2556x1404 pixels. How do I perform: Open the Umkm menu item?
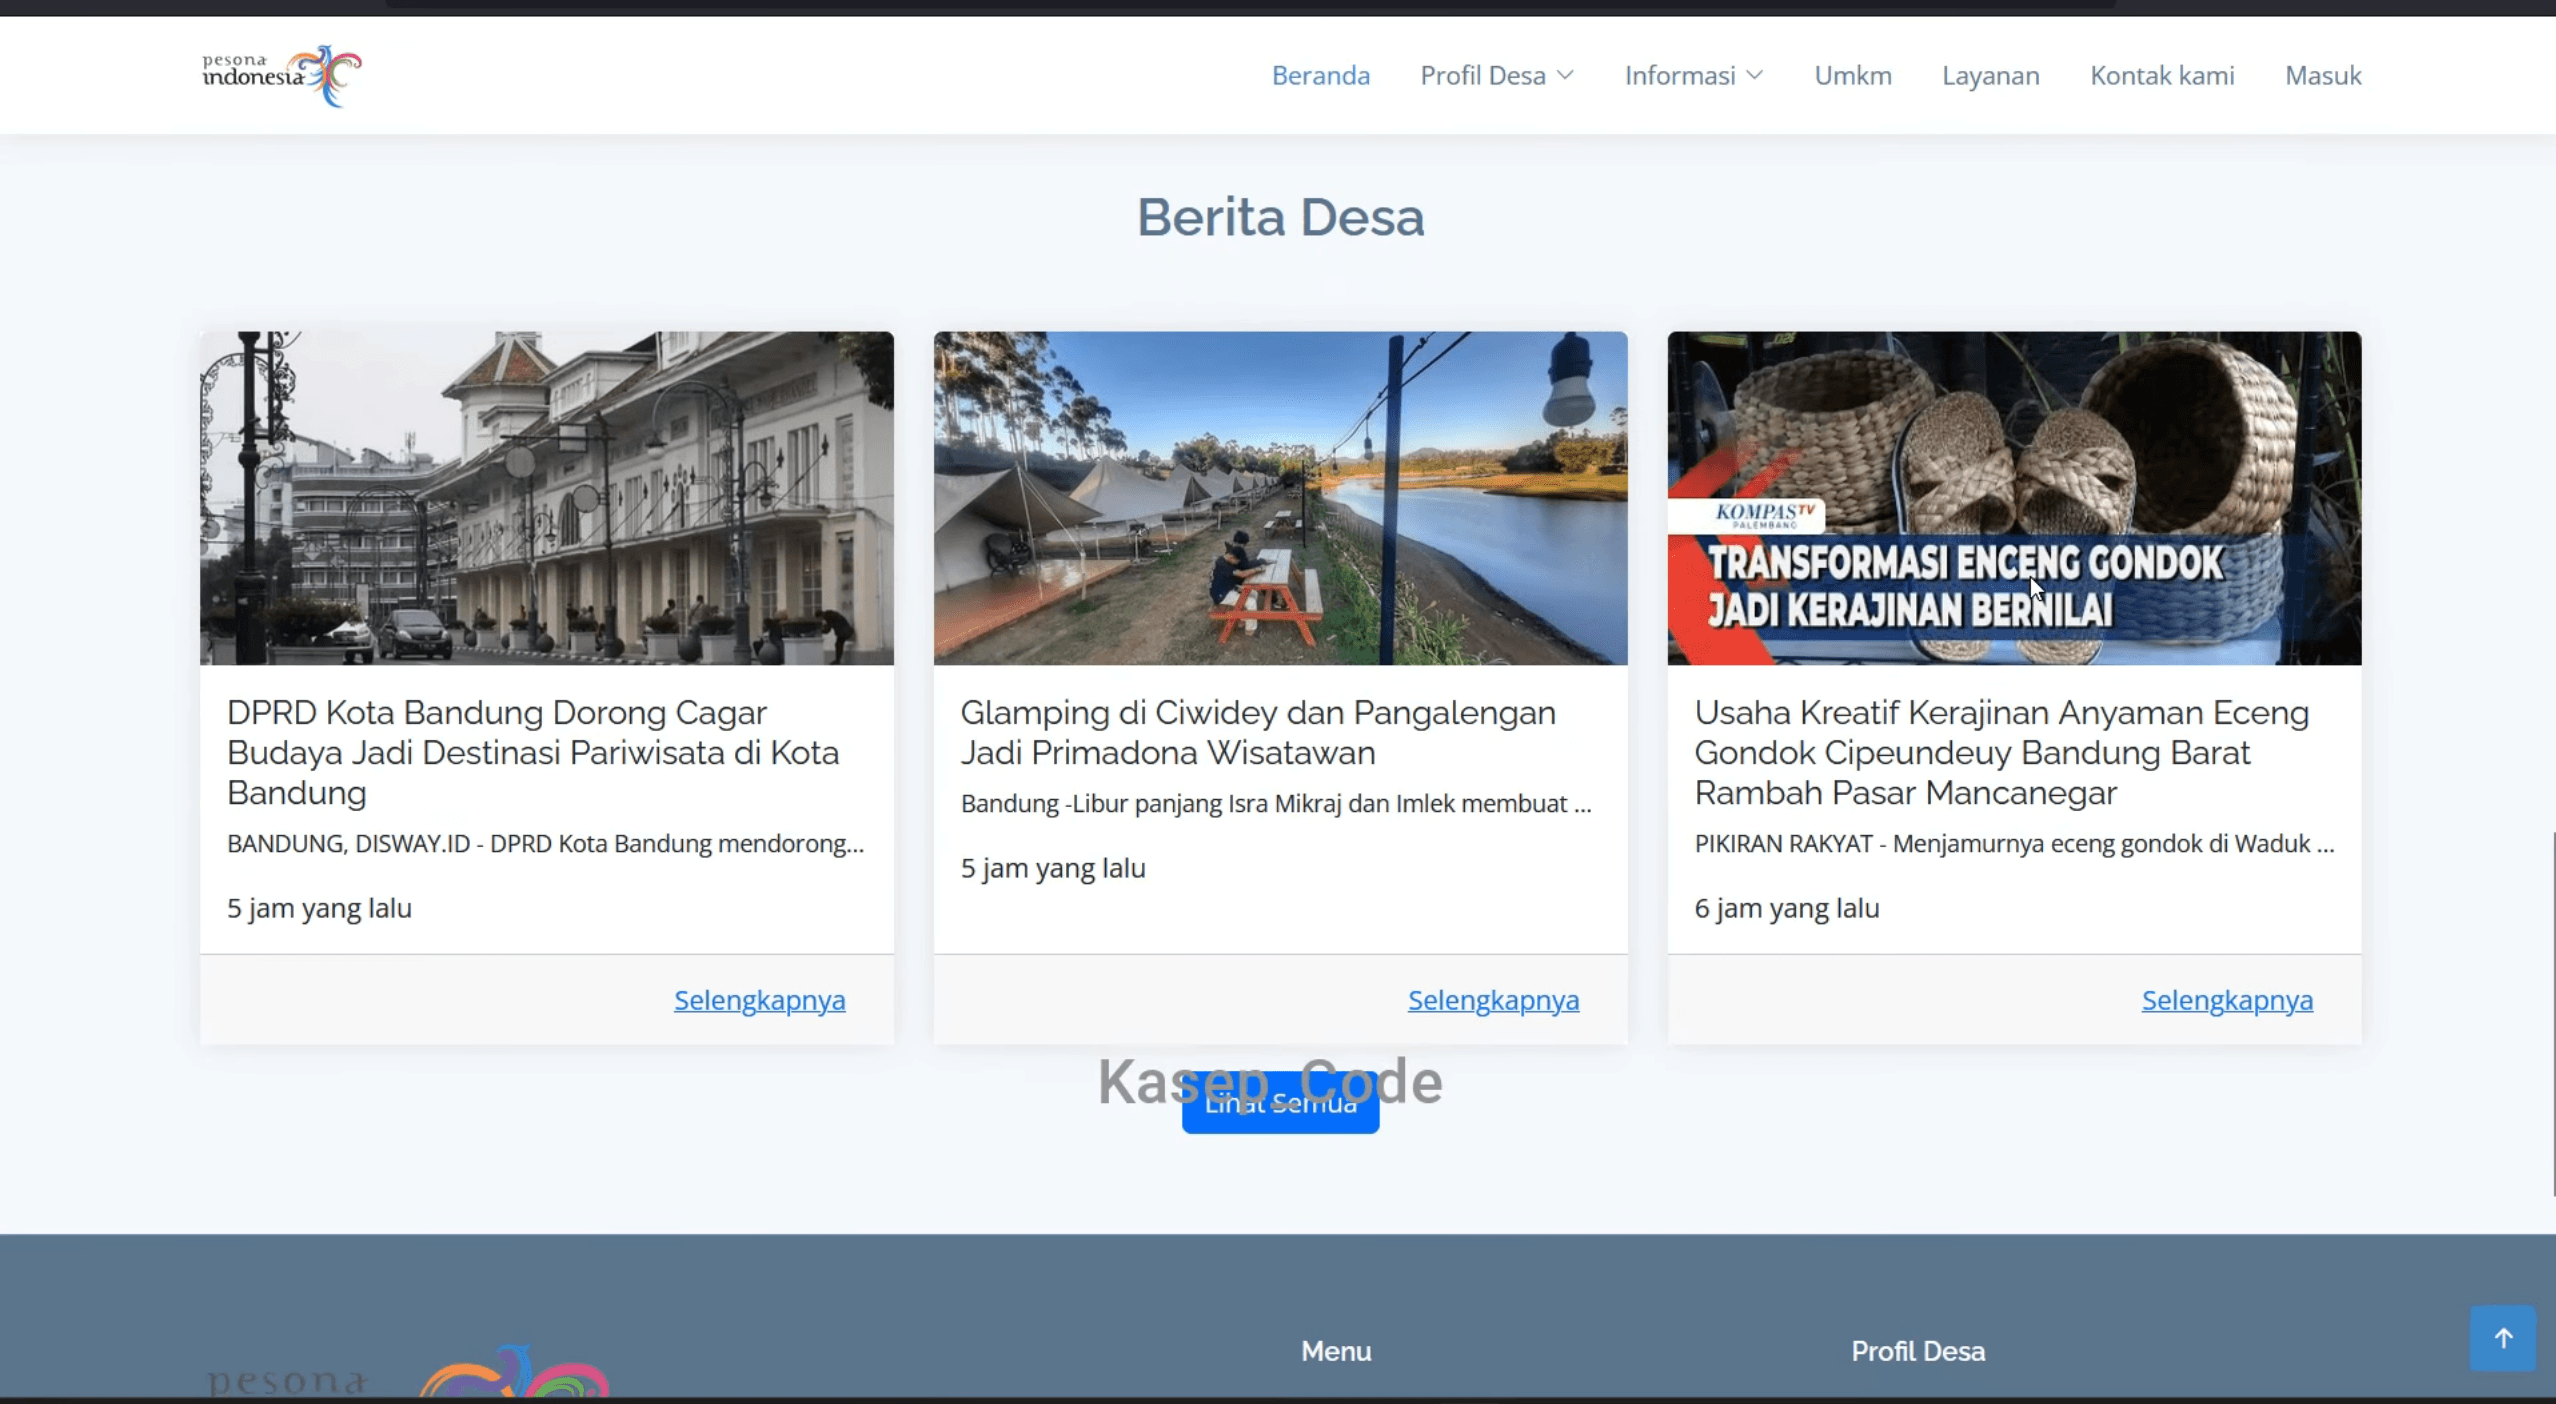pos(1853,76)
